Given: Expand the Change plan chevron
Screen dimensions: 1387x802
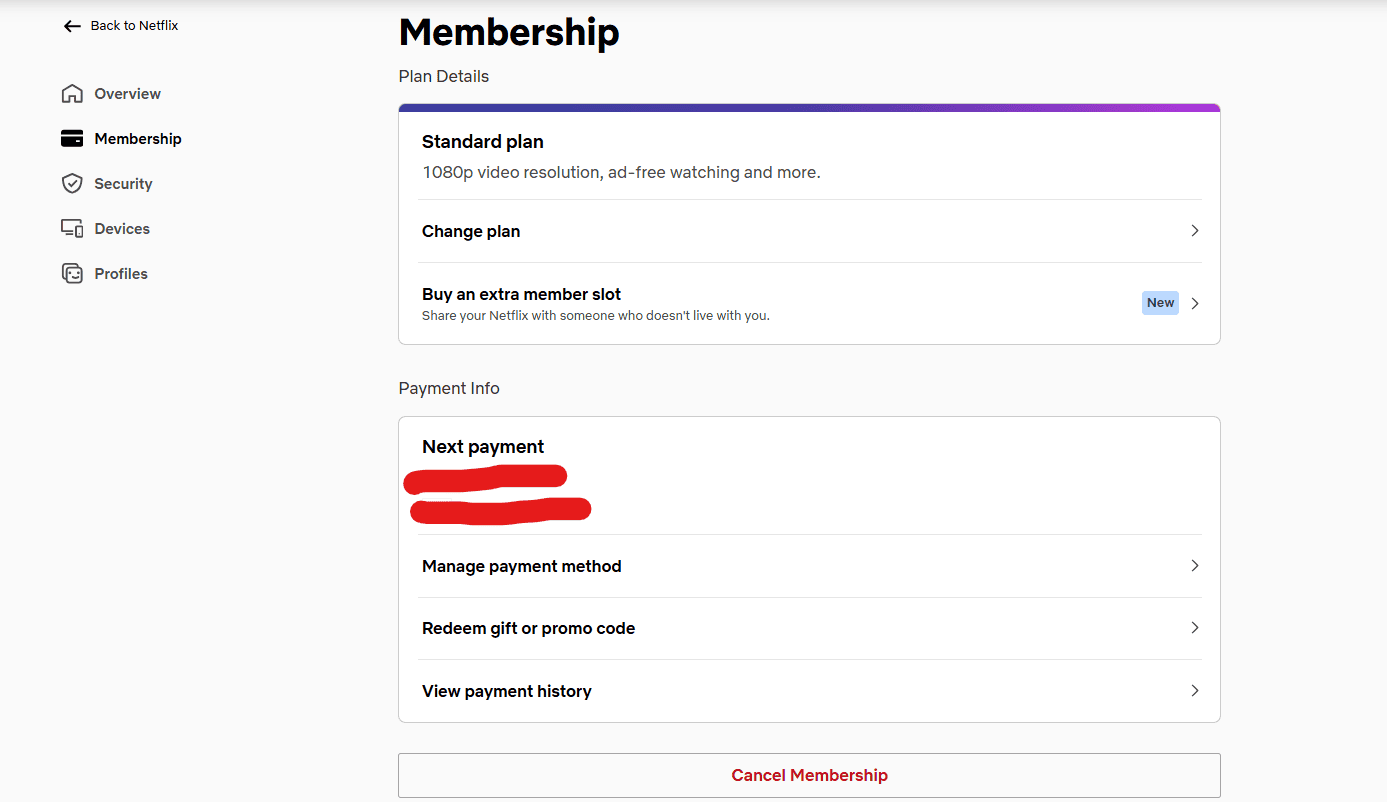Looking at the screenshot, I should 1194,231.
